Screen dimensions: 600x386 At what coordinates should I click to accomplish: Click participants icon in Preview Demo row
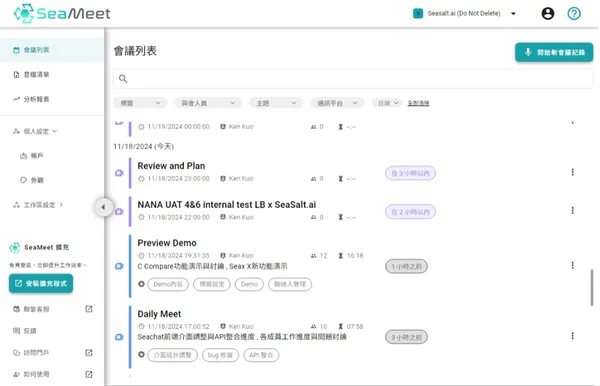pos(313,256)
